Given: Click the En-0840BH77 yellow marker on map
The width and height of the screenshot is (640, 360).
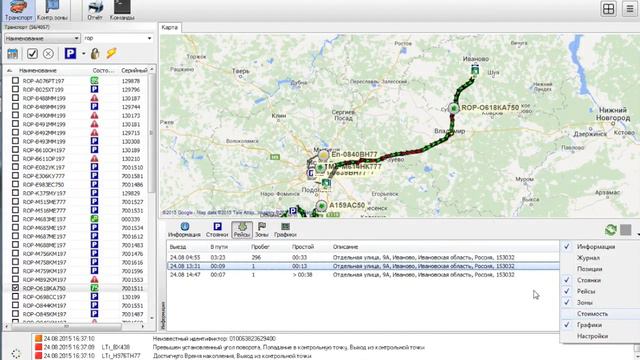Looking at the screenshot, I should click(x=323, y=156).
